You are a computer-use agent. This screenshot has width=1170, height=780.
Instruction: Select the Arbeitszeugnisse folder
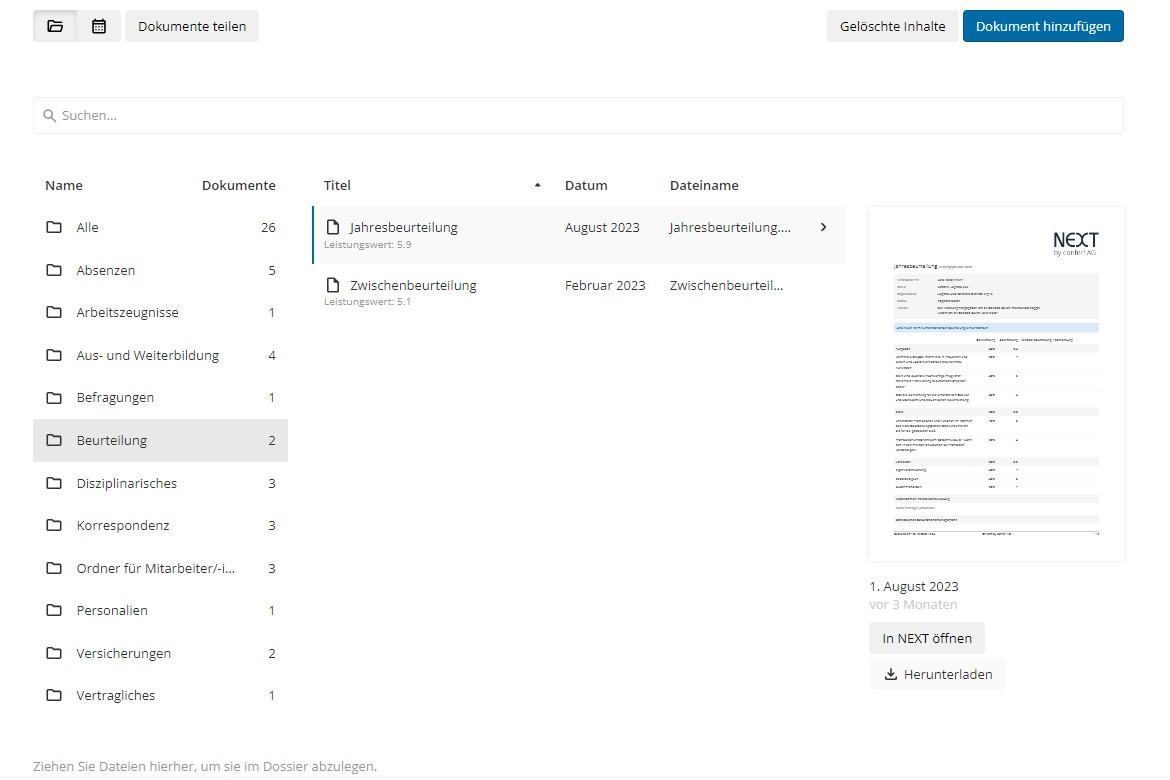[x=127, y=312]
